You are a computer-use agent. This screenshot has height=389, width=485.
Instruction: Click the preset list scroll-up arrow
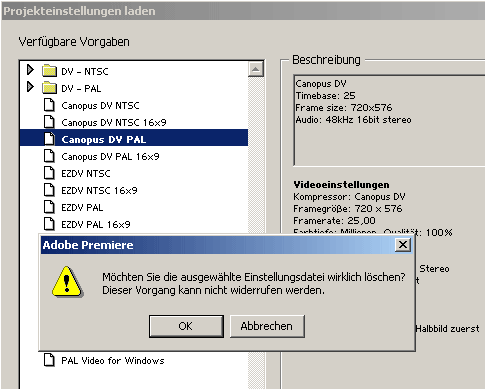[x=256, y=69]
